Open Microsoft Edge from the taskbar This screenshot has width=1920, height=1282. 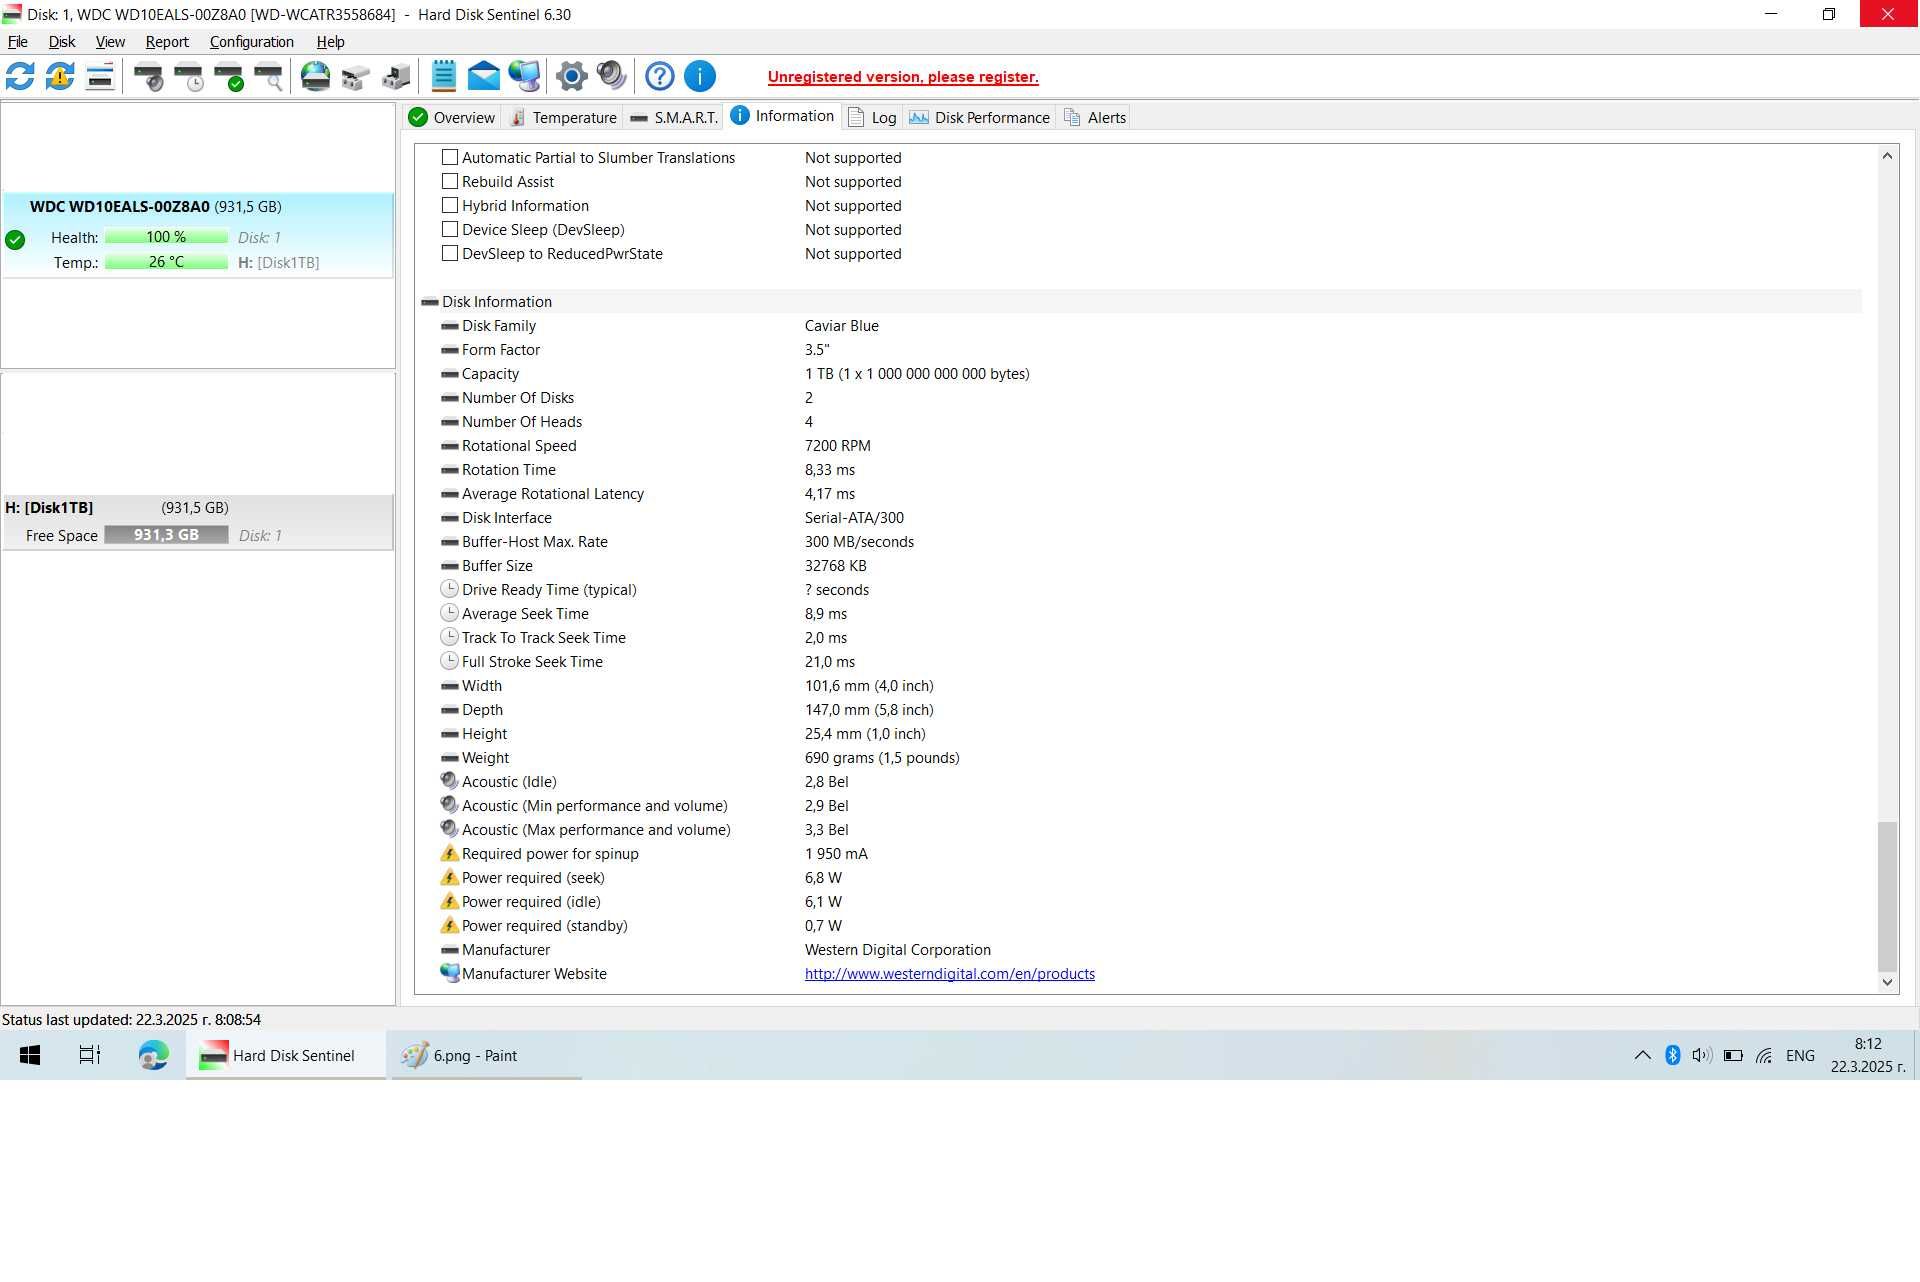(x=153, y=1055)
